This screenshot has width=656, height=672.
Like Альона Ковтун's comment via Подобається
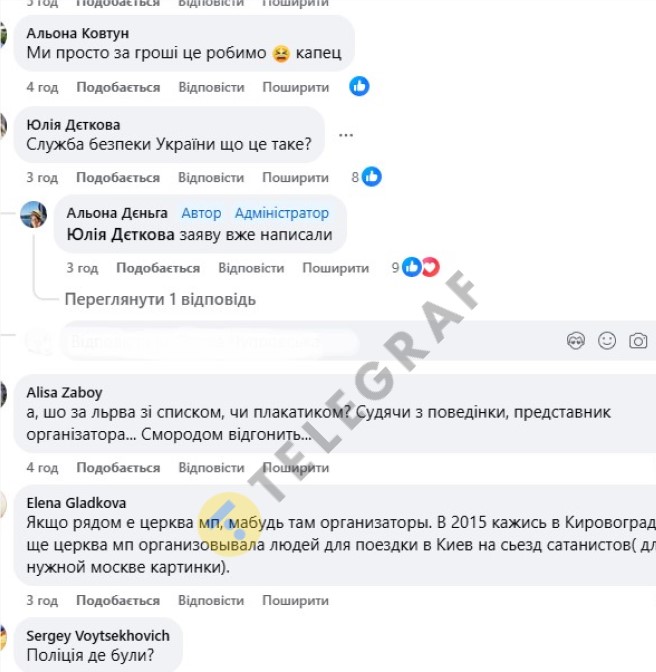[x=118, y=87]
